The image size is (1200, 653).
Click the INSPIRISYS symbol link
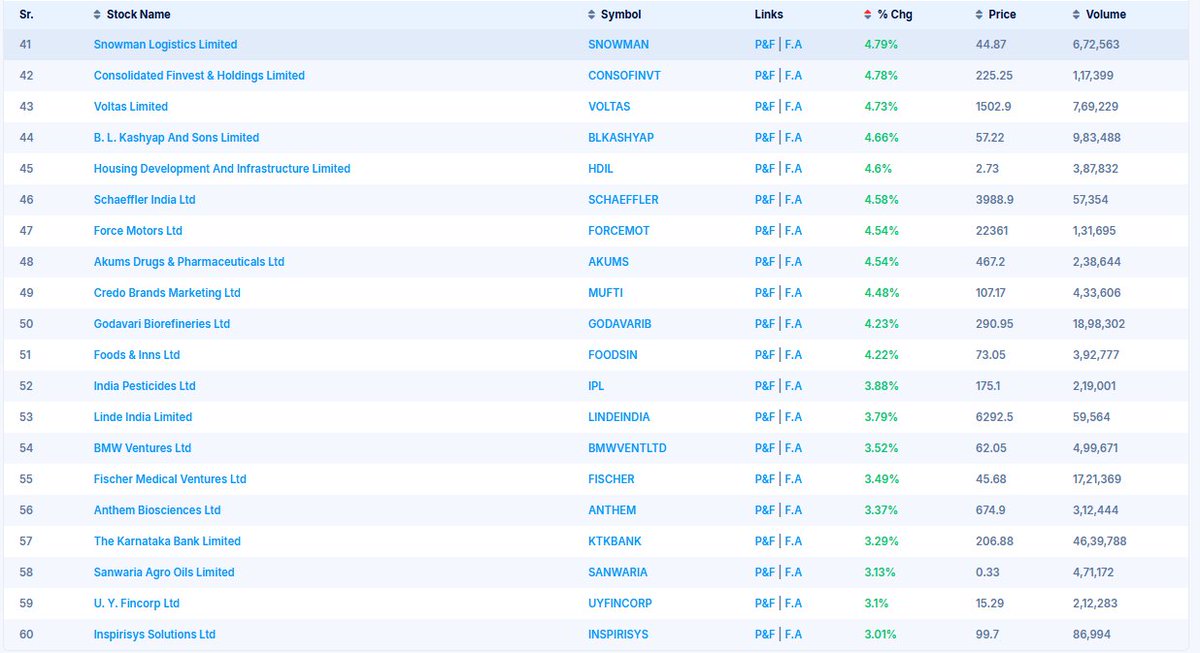coord(618,633)
